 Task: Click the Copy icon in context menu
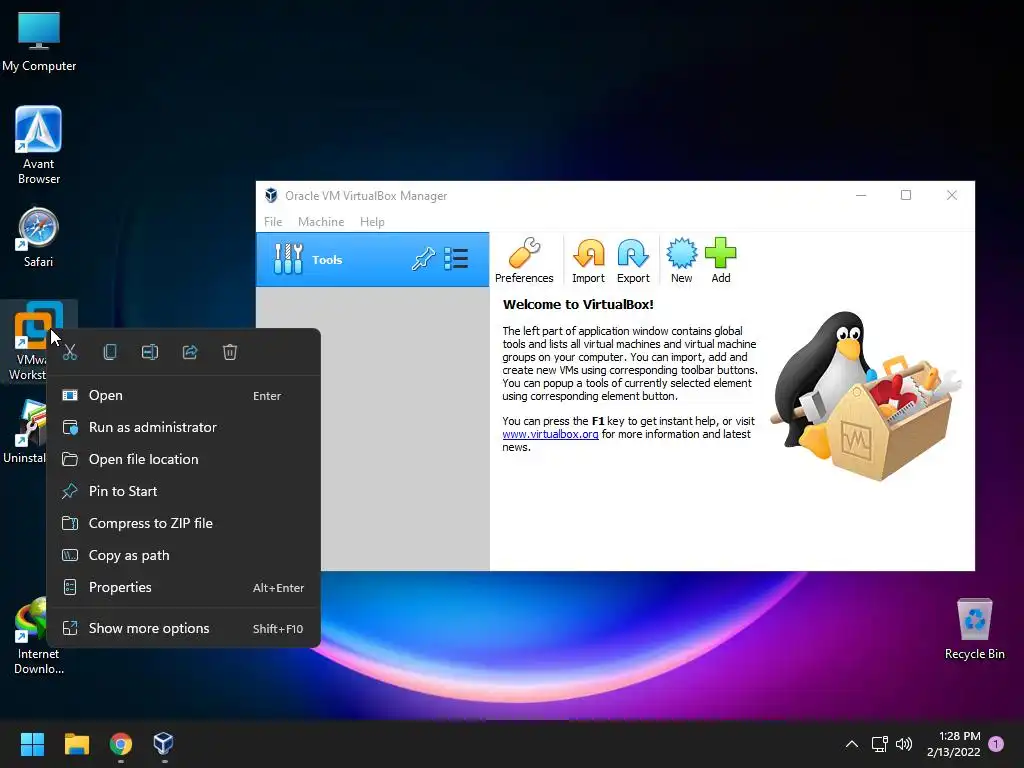110,353
